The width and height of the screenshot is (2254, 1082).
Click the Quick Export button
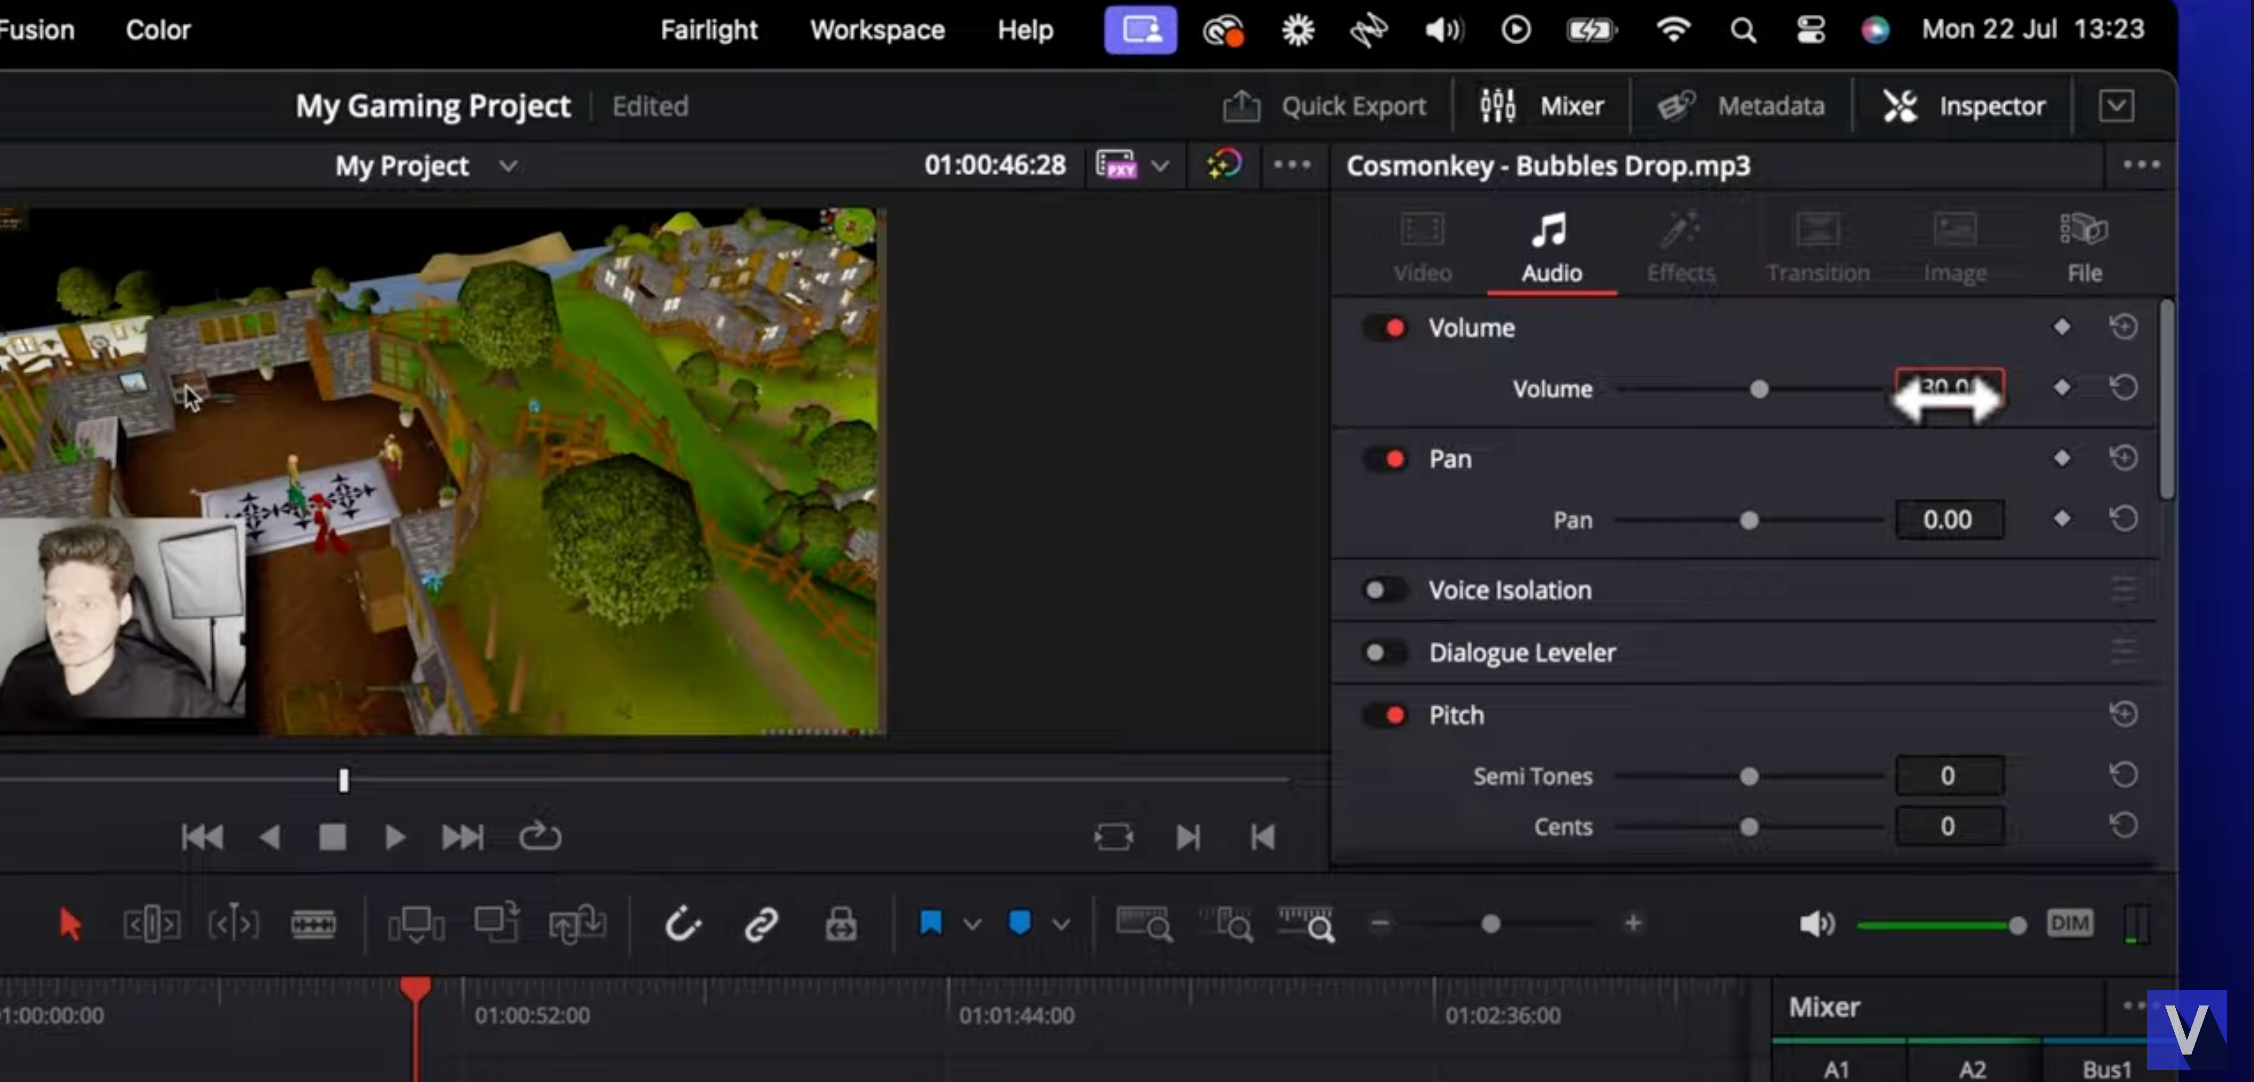[x=1325, y=106]
